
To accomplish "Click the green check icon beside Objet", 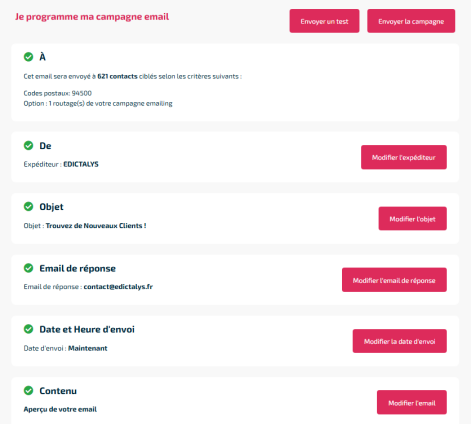I will pyautogui.click(x=28, y=206).
